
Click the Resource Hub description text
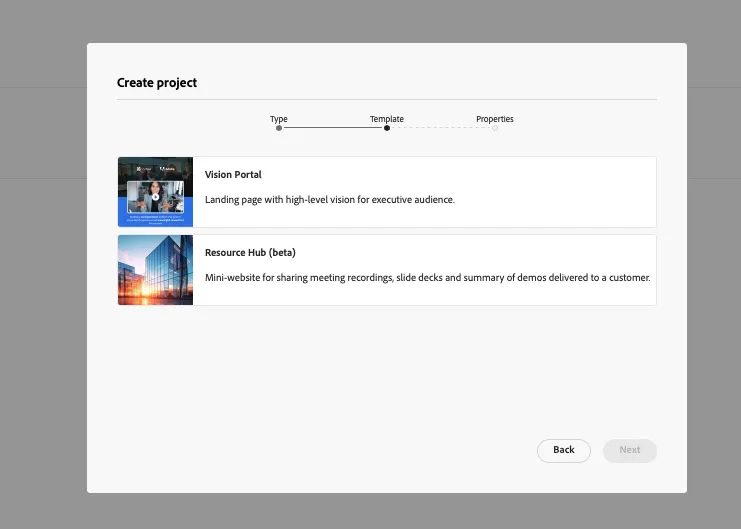coord(427,278)
